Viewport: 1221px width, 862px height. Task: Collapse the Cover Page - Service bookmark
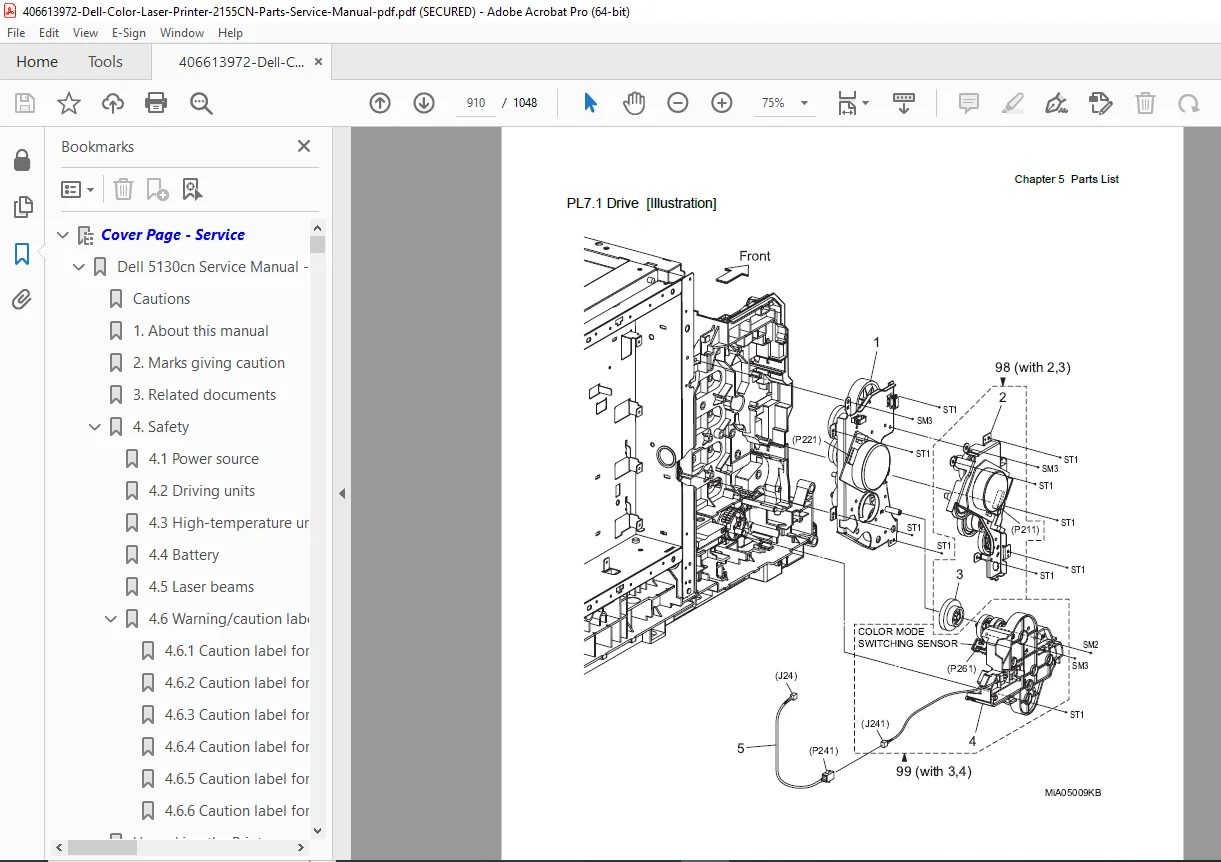tap(63, 235)
